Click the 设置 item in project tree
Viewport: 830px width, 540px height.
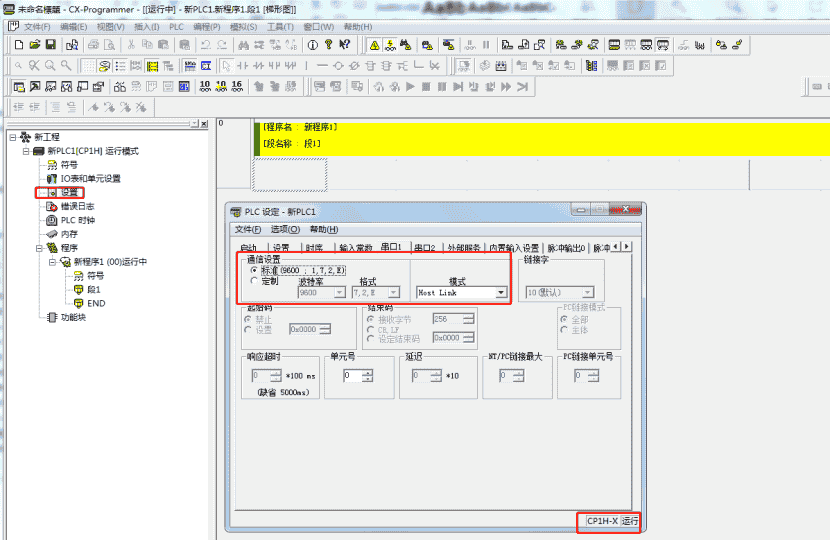[x=69, y=192]
